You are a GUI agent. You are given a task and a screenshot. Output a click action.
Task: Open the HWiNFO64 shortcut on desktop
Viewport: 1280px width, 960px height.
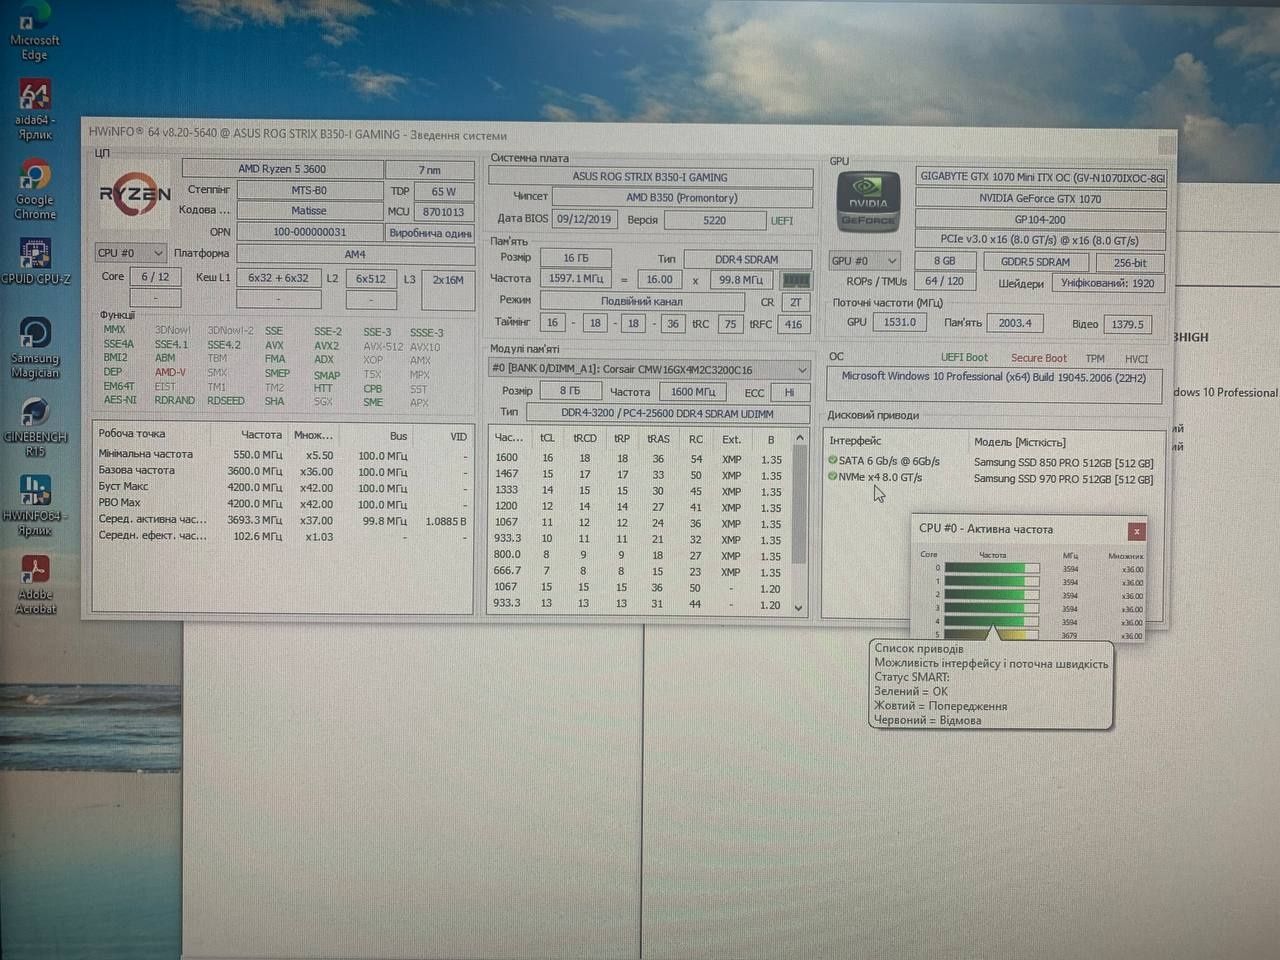click(x=35, y=505)
